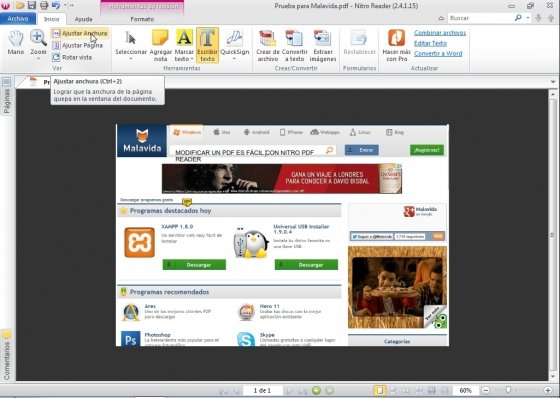The height and width of the screenshot is (398, 560).
Task: Open the undo history dropdown arrow
Action: click(x=65, y=5)
